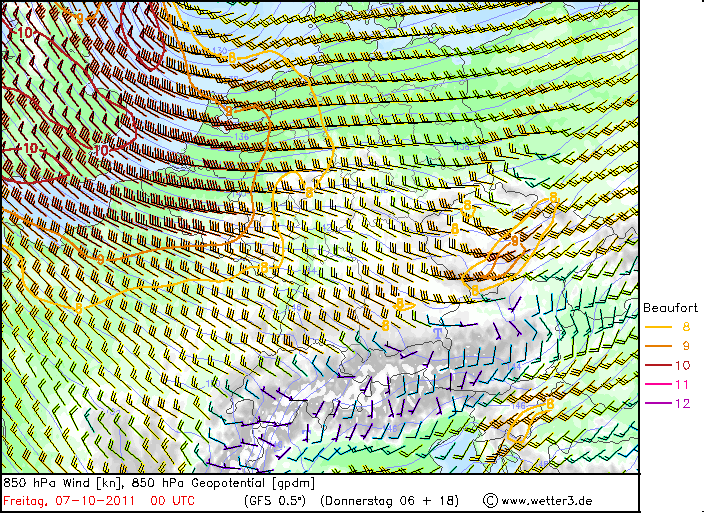This screenshot has width=704, height=513.
Task: Click the red date text Freitag, 07-10-2011
Action: 68,499
